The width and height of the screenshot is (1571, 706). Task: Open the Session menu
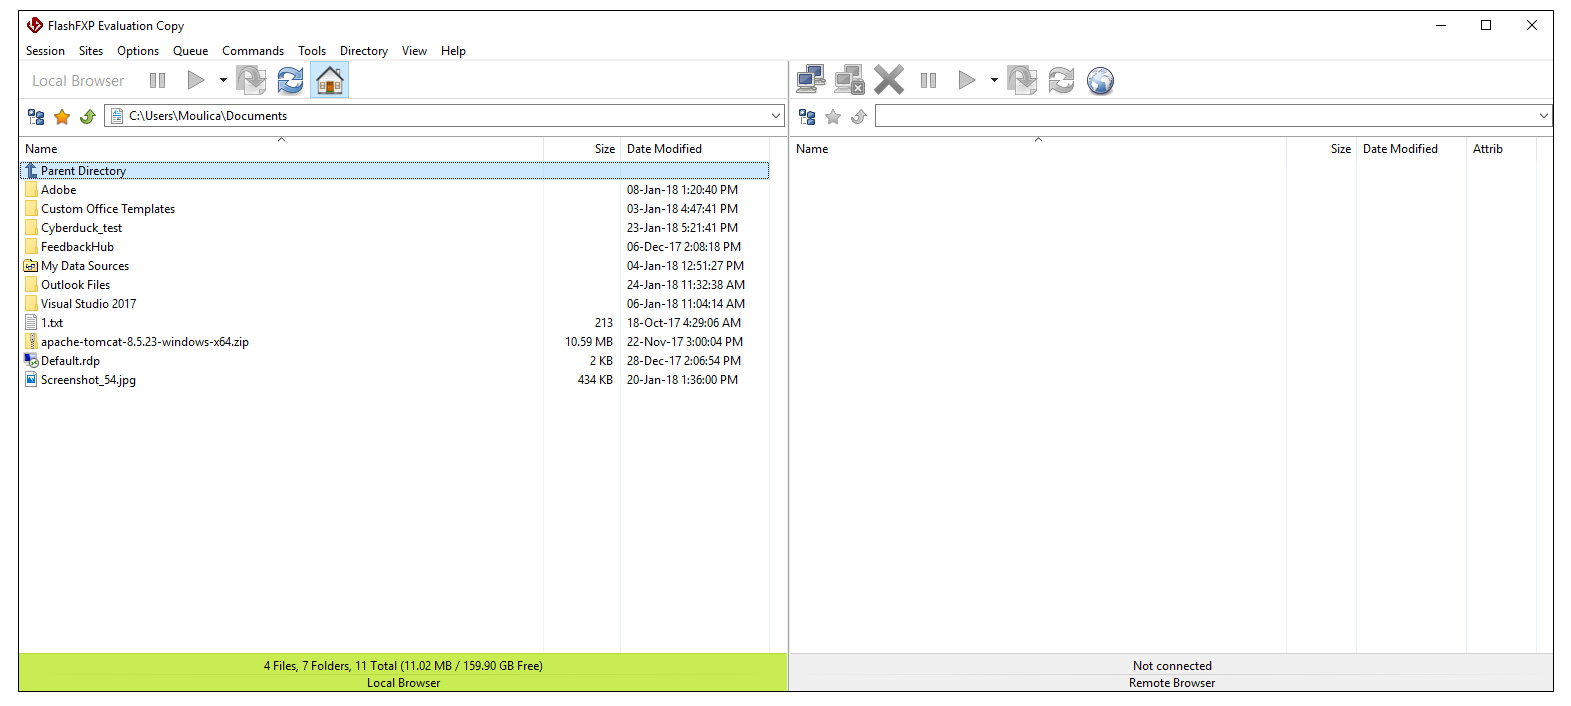tap(45, 51)
